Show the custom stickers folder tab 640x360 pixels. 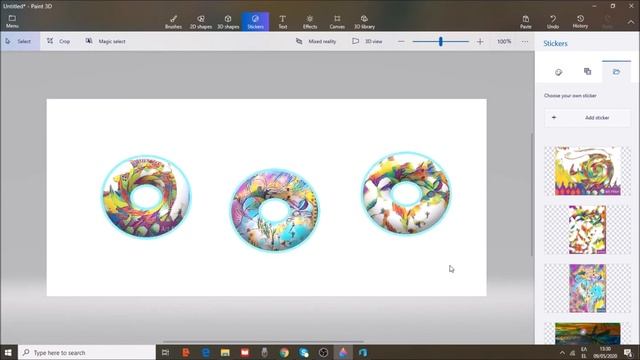coord(616,72)
